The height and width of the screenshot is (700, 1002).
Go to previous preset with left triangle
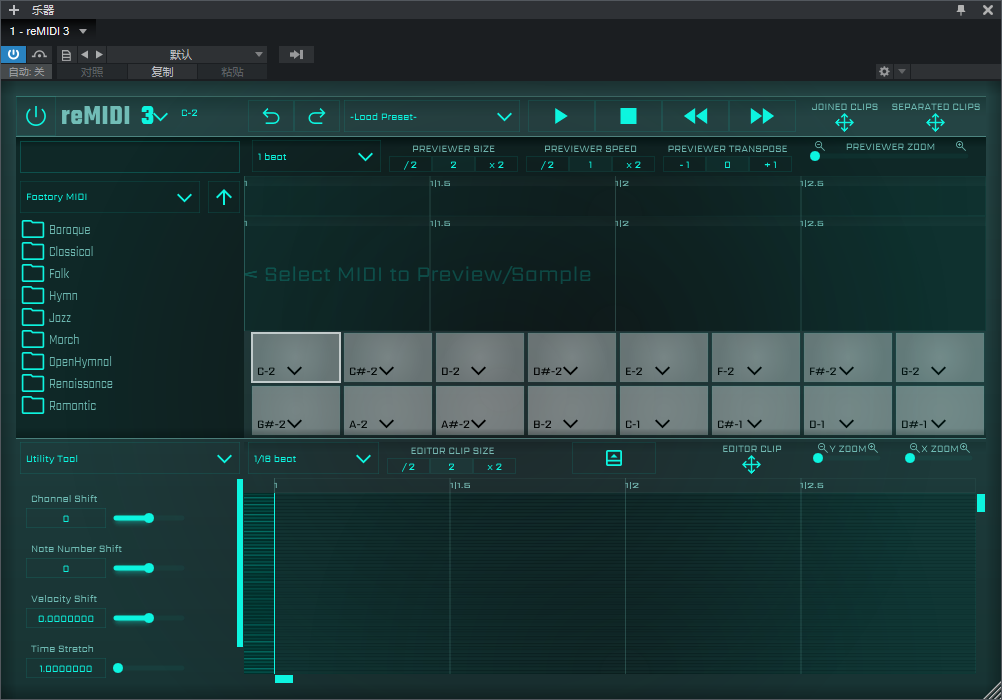[x=84, y=55]
